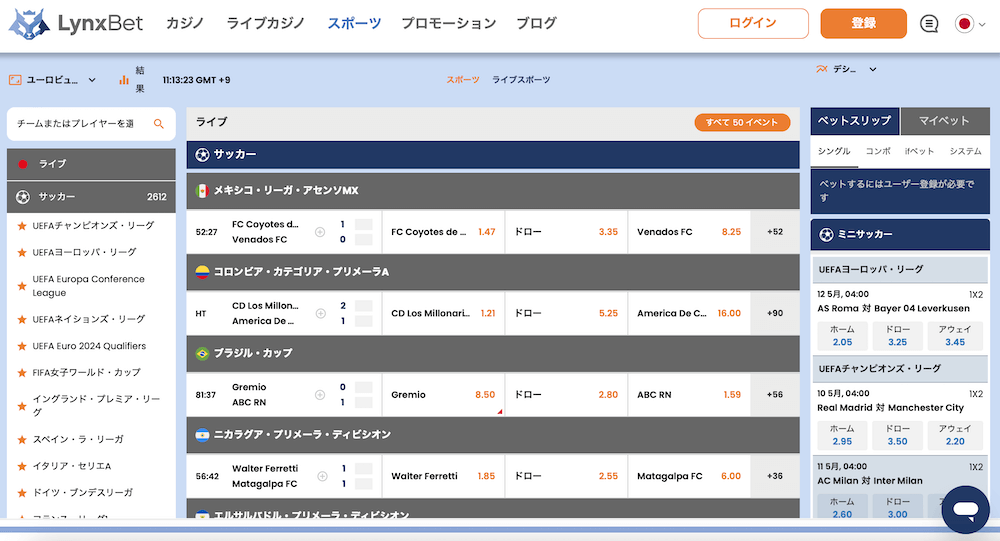Screen dimensions: 1000x541
Task: Click the ログイン button
Action: pos(753,24)
